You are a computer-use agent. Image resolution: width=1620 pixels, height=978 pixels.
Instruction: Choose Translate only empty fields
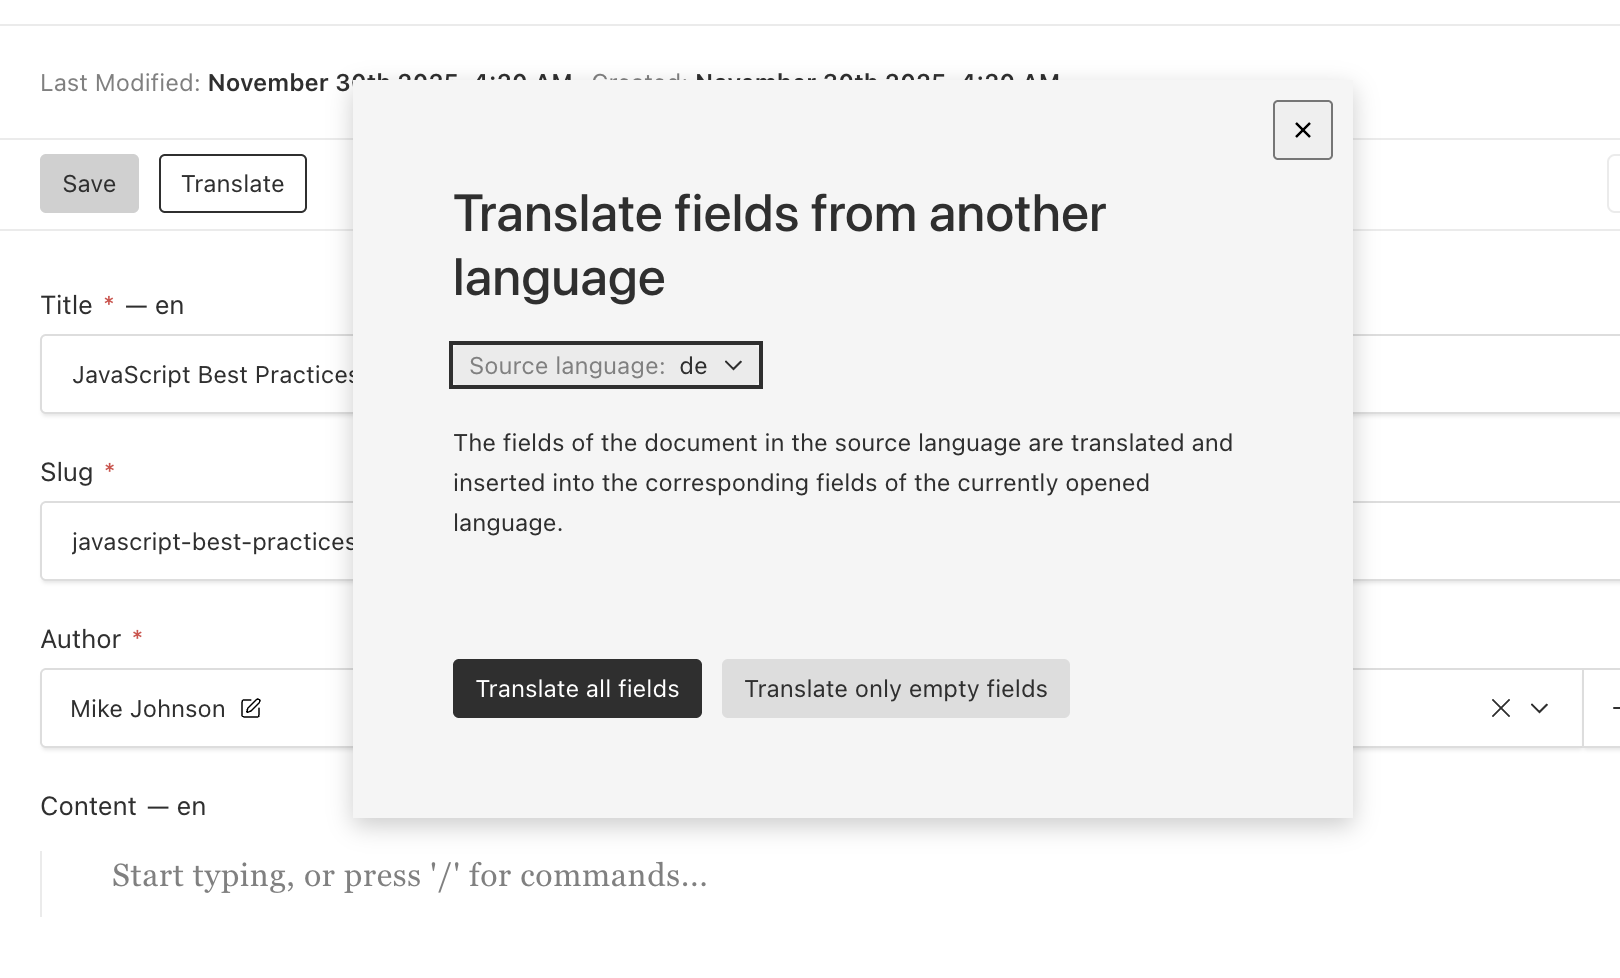click(x=895, y=689)
